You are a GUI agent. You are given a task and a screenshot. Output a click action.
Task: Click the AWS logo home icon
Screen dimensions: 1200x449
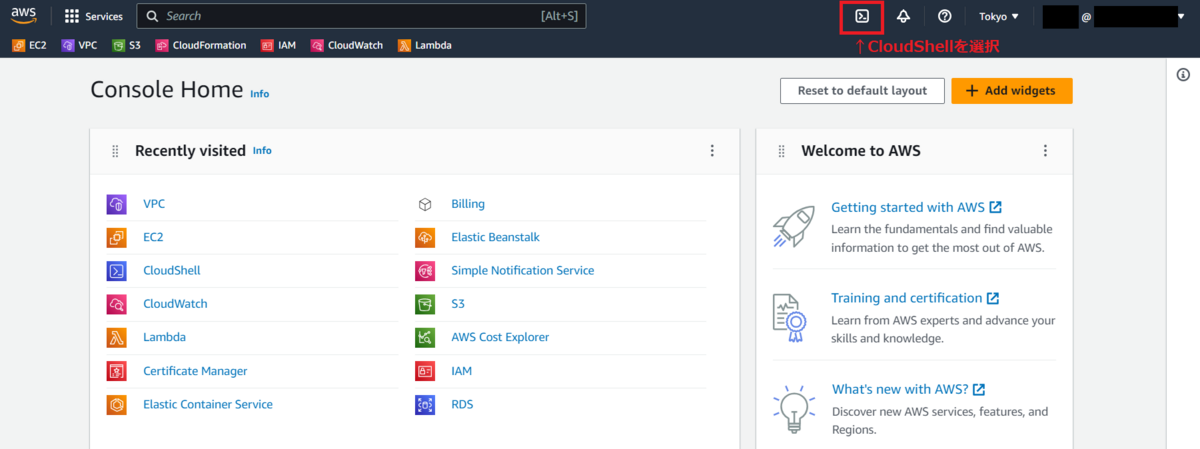[x=24, y=16]
